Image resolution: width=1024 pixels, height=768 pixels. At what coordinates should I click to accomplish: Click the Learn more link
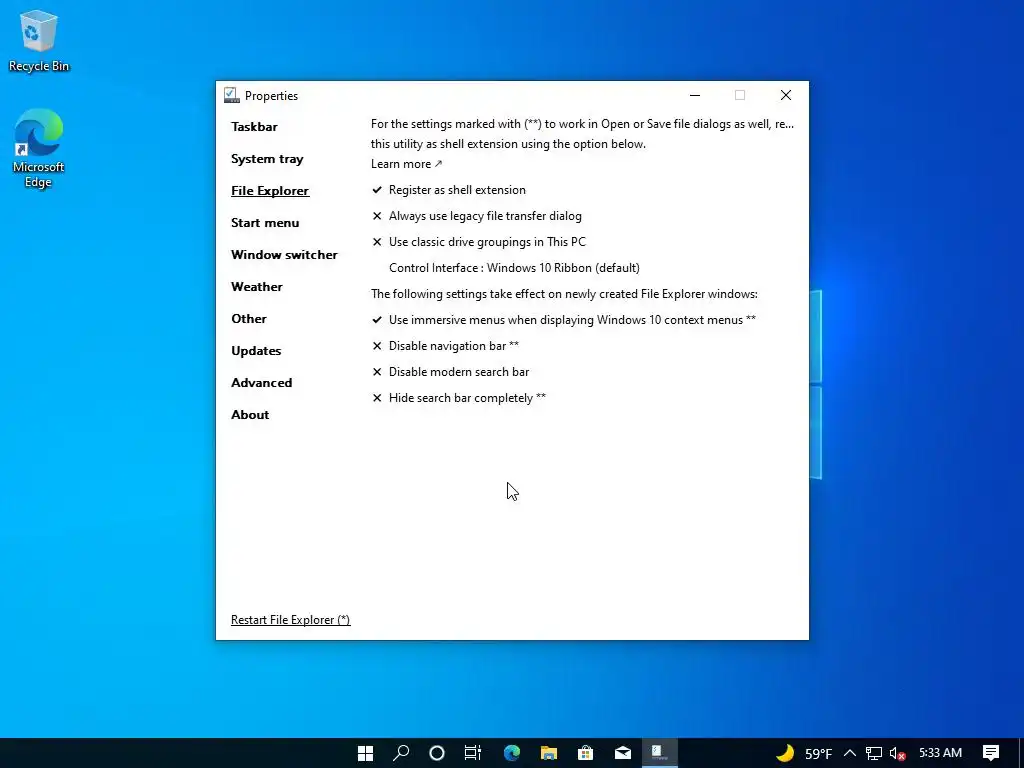coord(406,164)
